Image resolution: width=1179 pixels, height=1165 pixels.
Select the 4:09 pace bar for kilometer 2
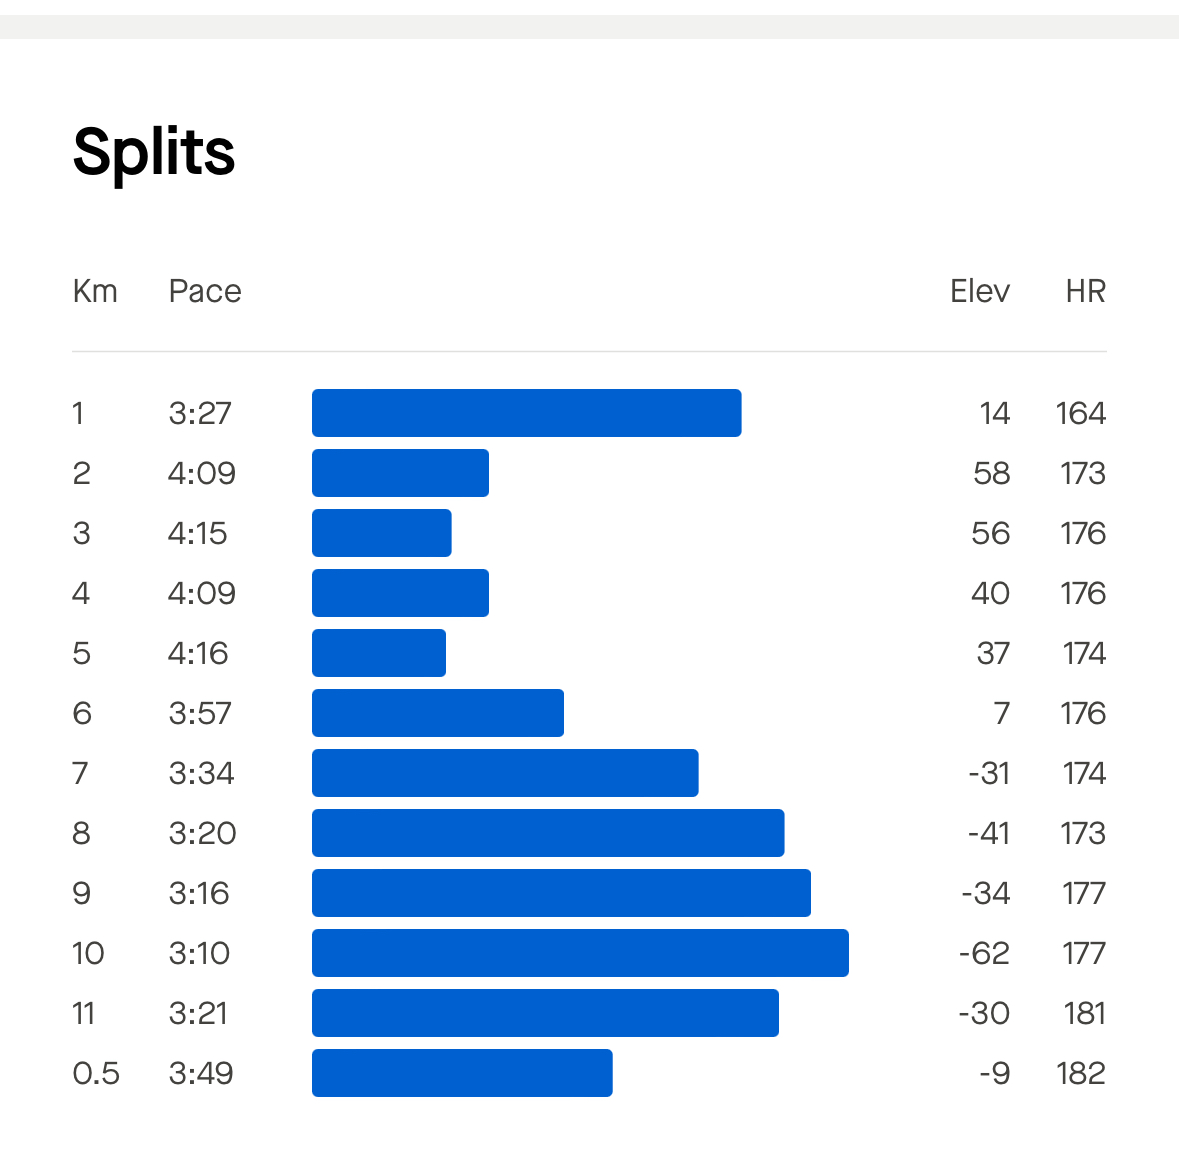[x=400, y=473]
